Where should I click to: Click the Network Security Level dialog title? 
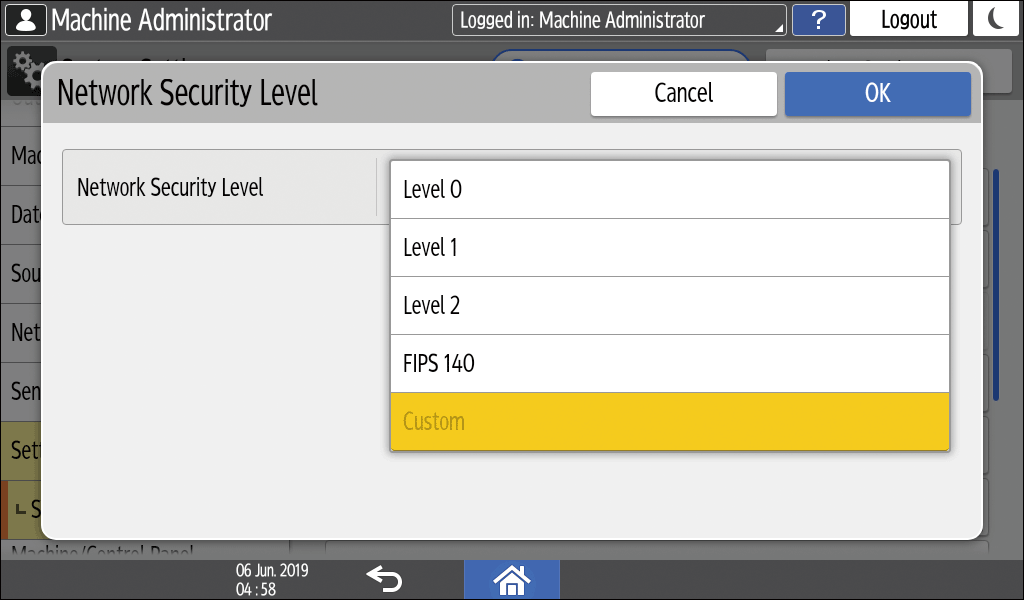tap(187, 93)
